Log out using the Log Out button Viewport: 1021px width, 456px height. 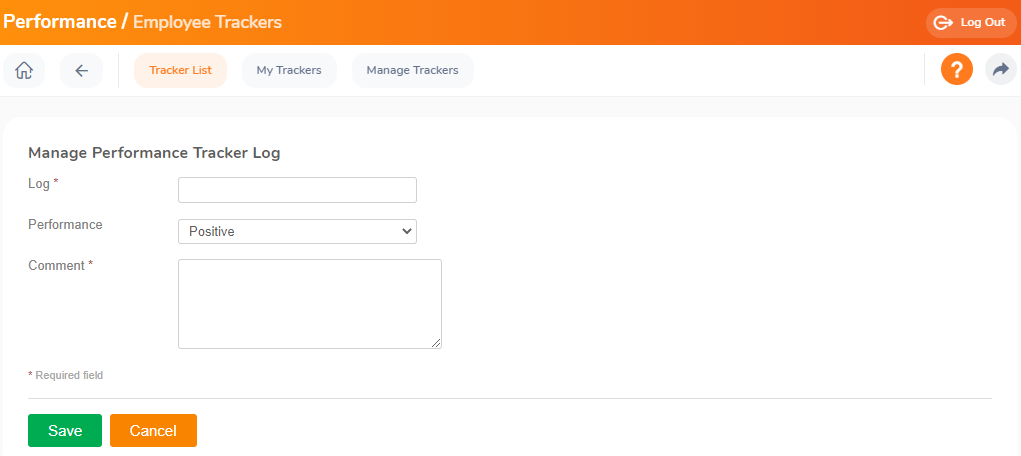[x=971, y=23]
